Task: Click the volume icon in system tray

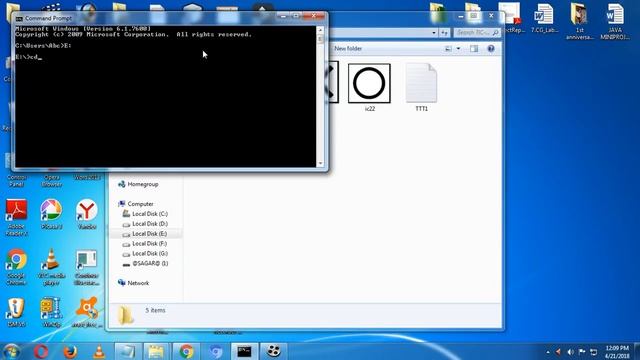Action: click(x=571, y=352)
